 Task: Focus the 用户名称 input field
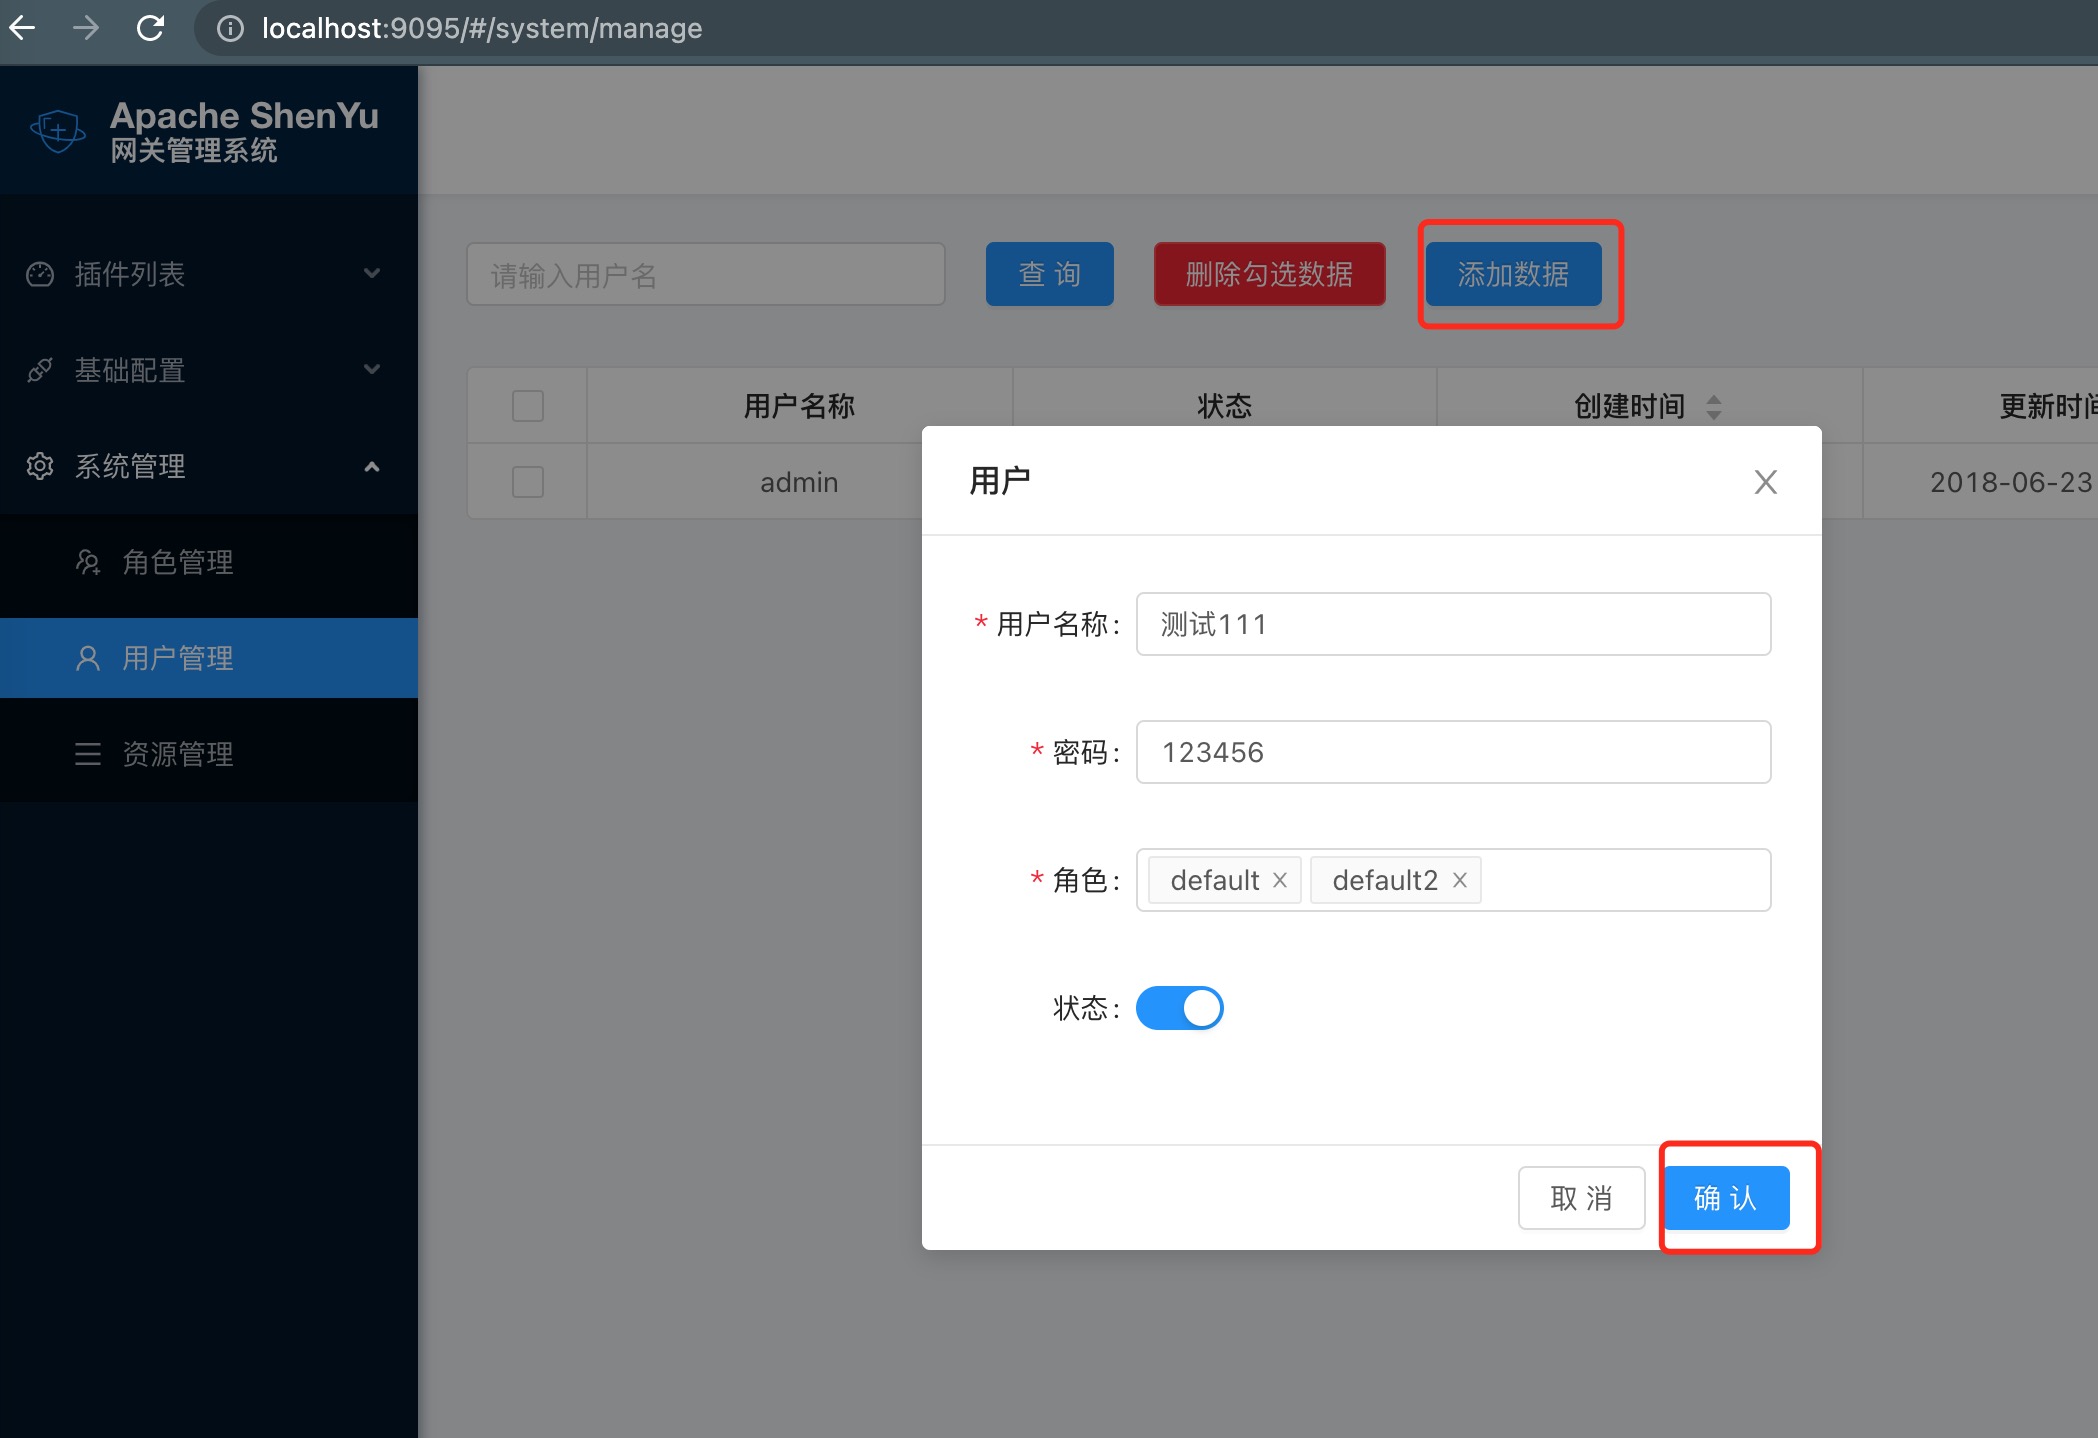pos(1453,624)
